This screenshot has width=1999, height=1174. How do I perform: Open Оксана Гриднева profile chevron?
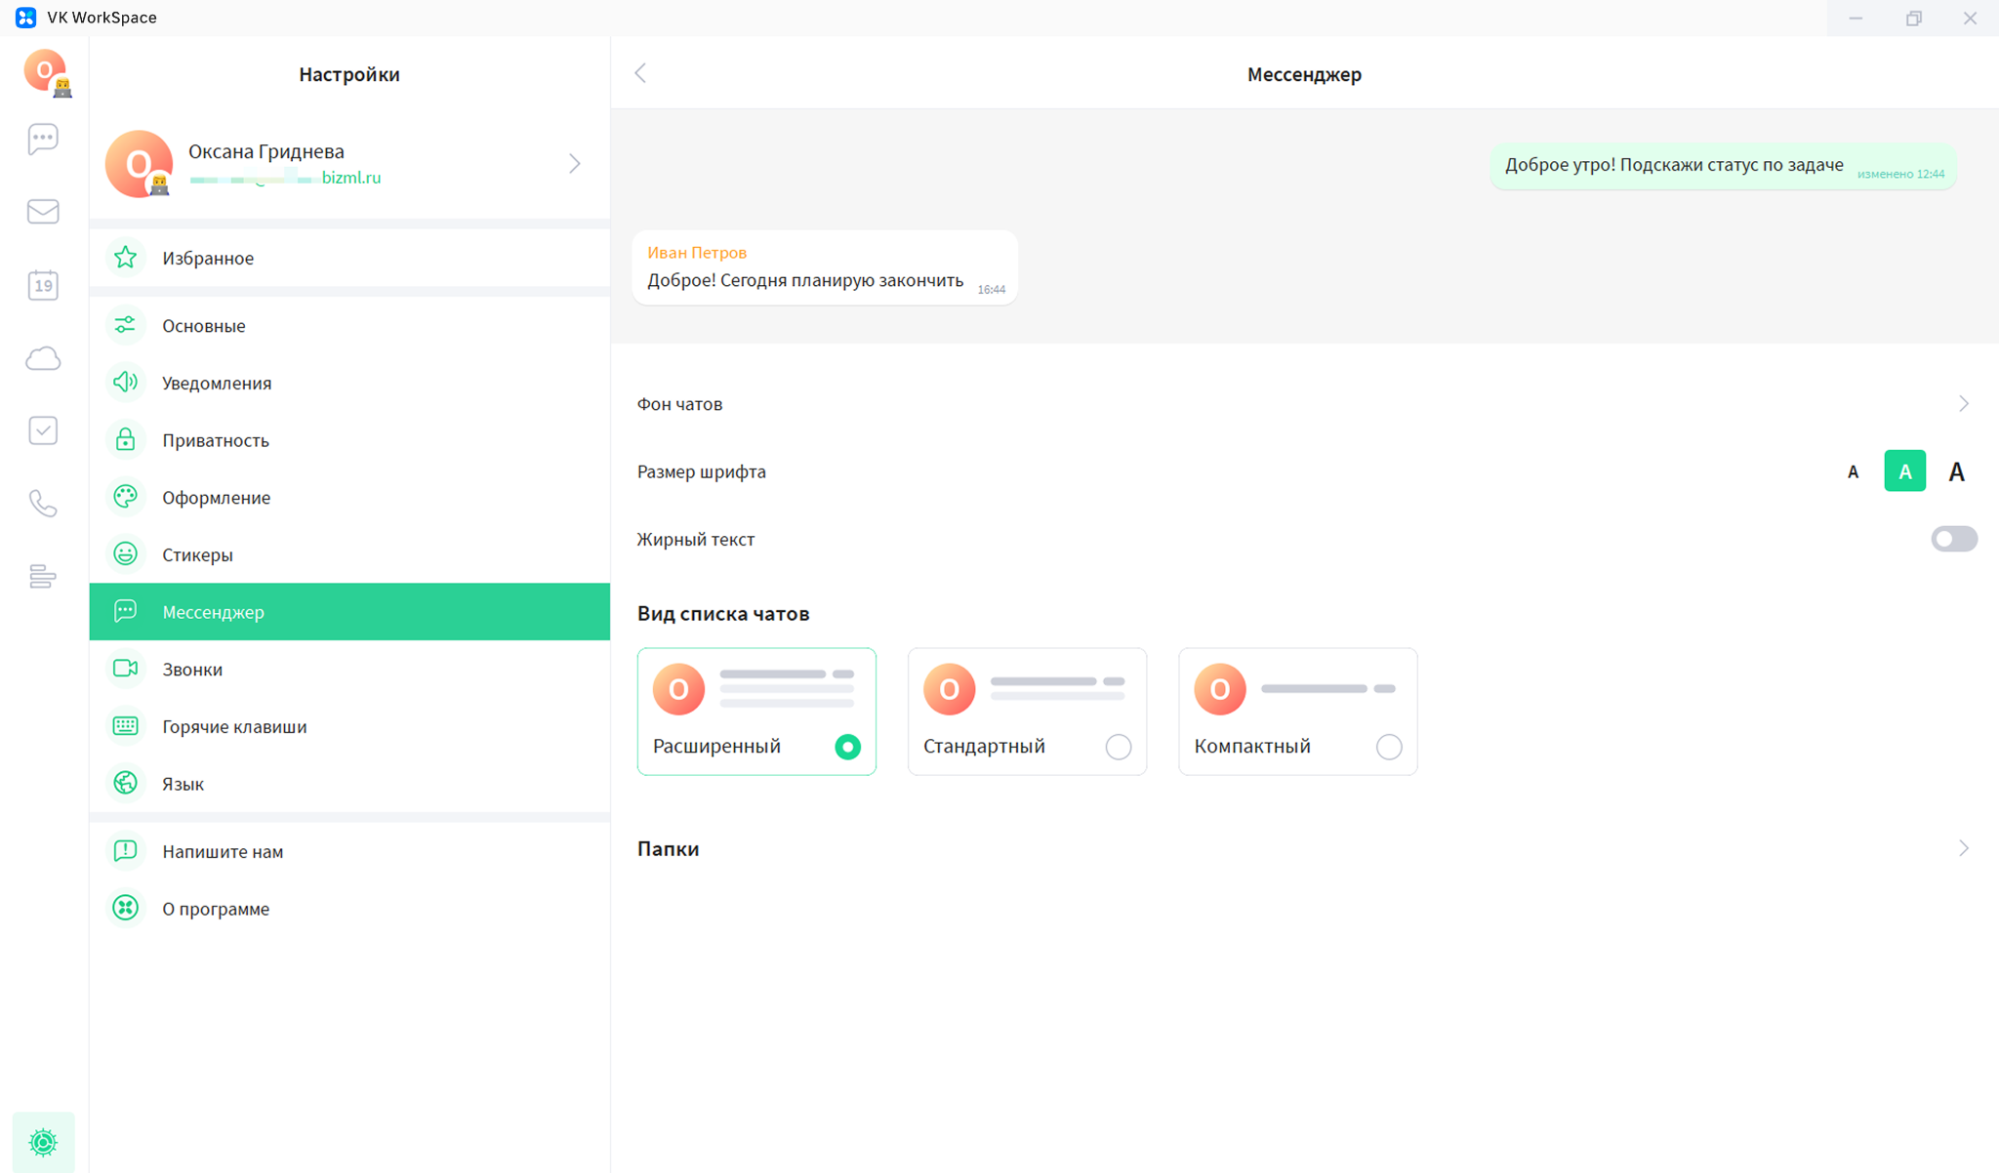tap(574, 163)
